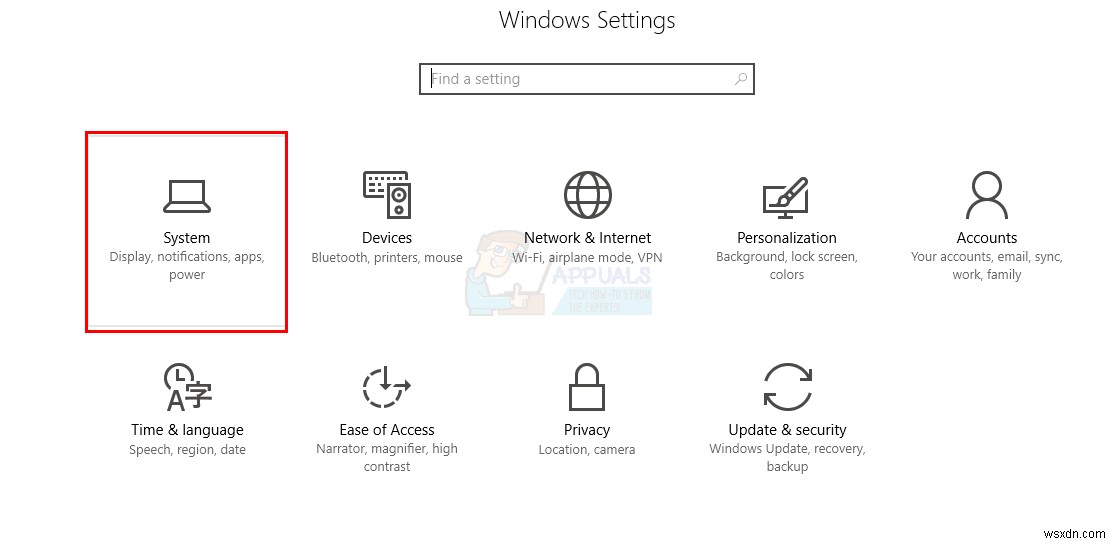Viewport: 1117px width, 544px height.
Task: Select the Update & security arrows icon
Action: tap(787, 387)
